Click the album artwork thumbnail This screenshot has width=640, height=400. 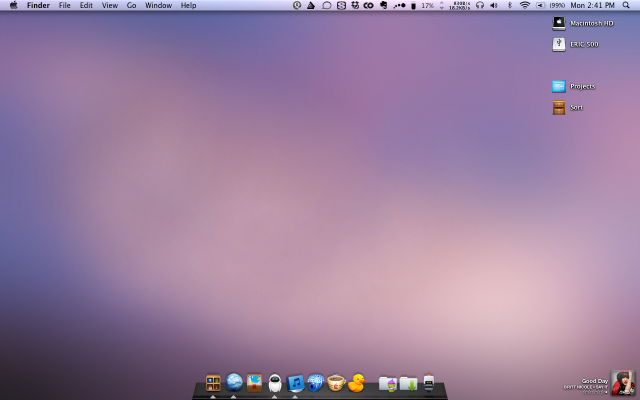click(623, 383)
